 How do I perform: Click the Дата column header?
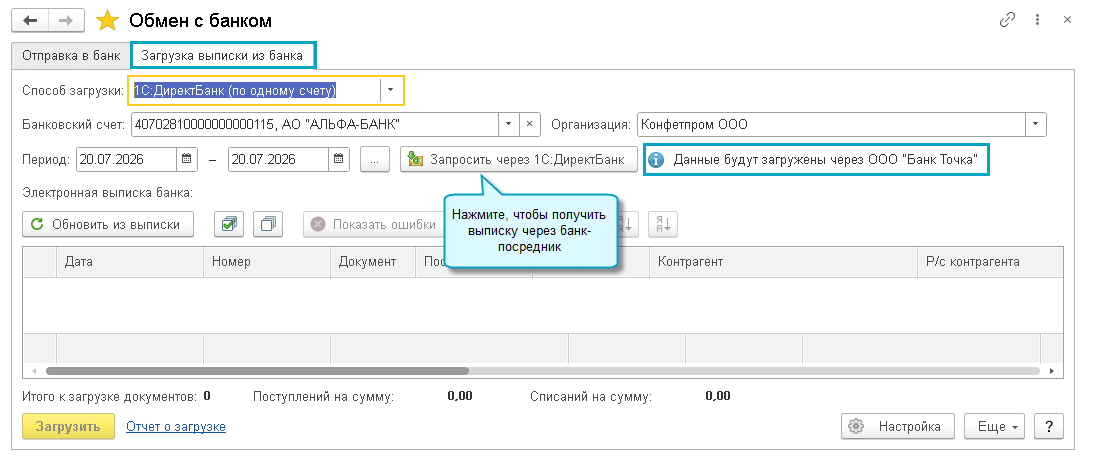pos(130,262)
